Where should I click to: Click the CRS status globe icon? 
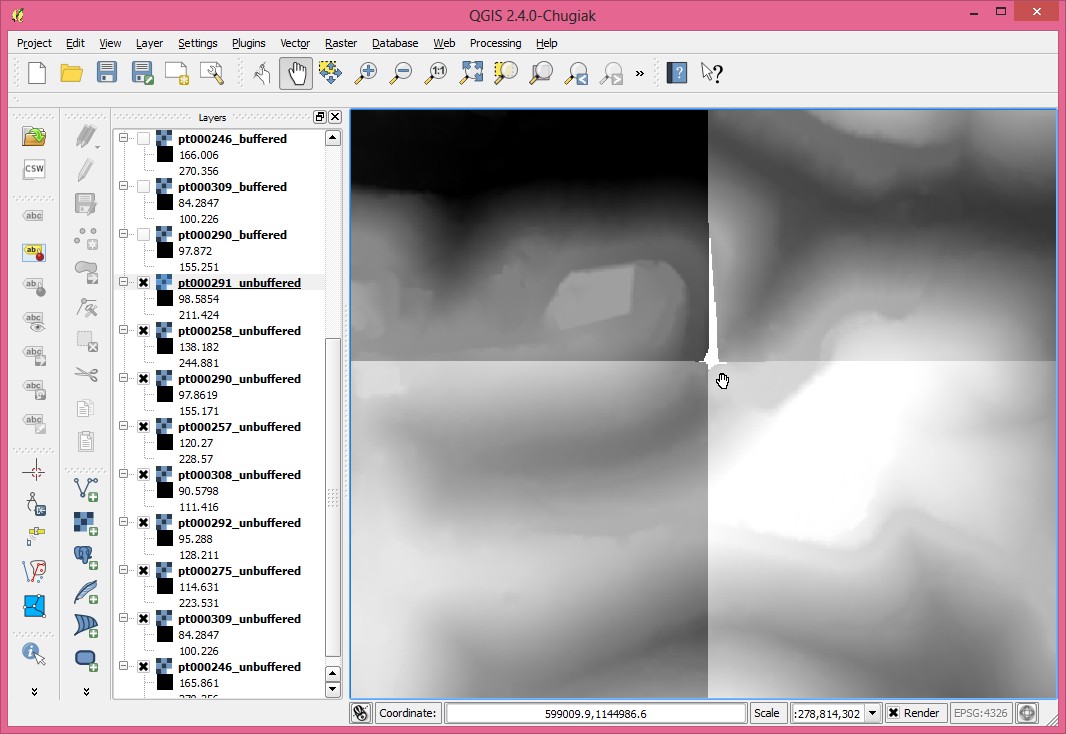1027,713
